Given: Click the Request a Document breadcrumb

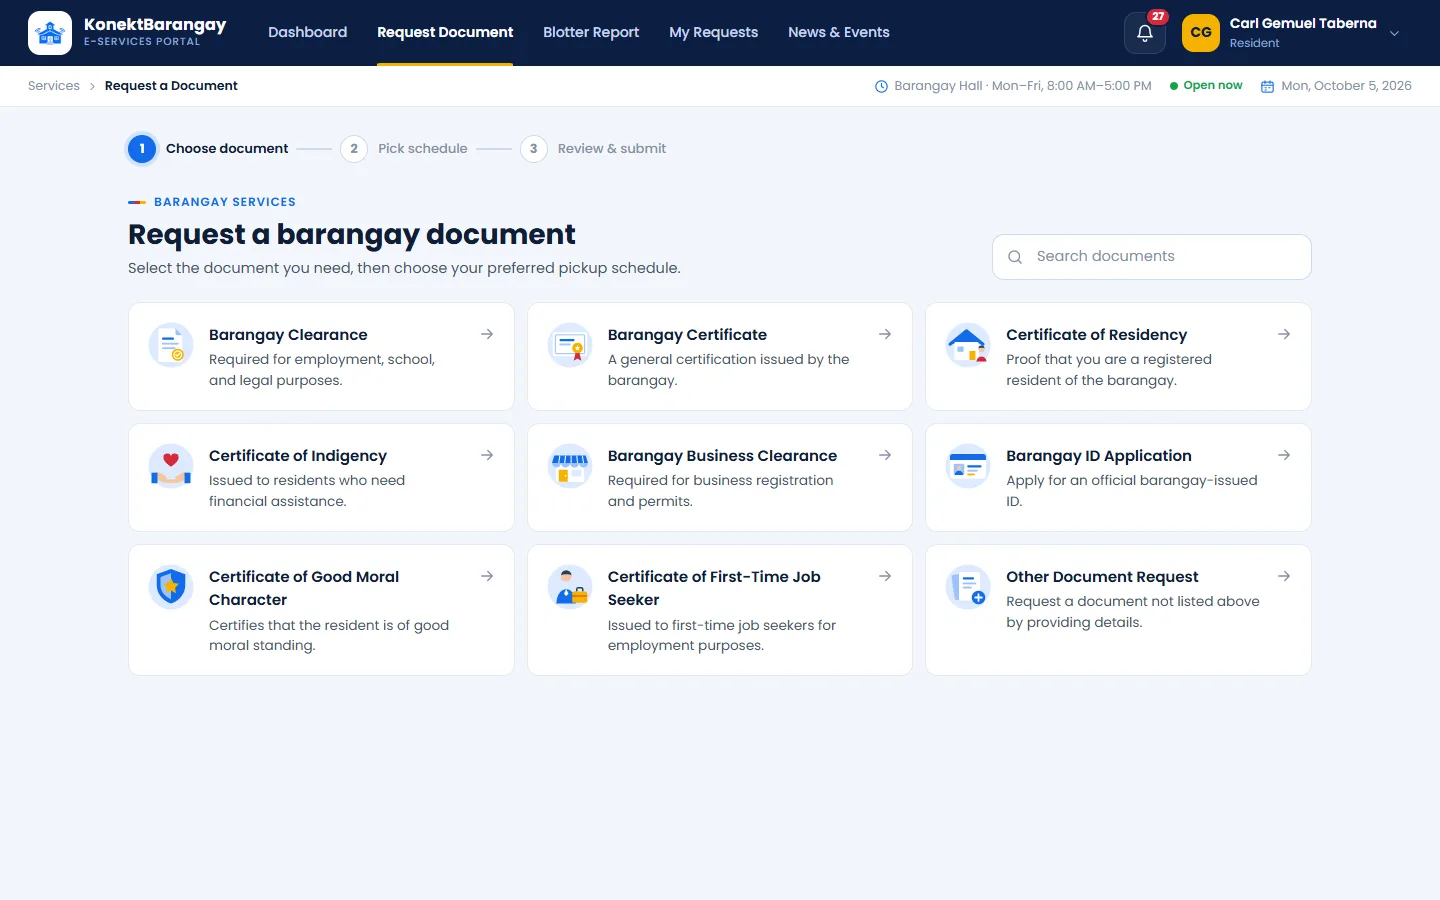Looking at the screenshot, I should (171, 86).
